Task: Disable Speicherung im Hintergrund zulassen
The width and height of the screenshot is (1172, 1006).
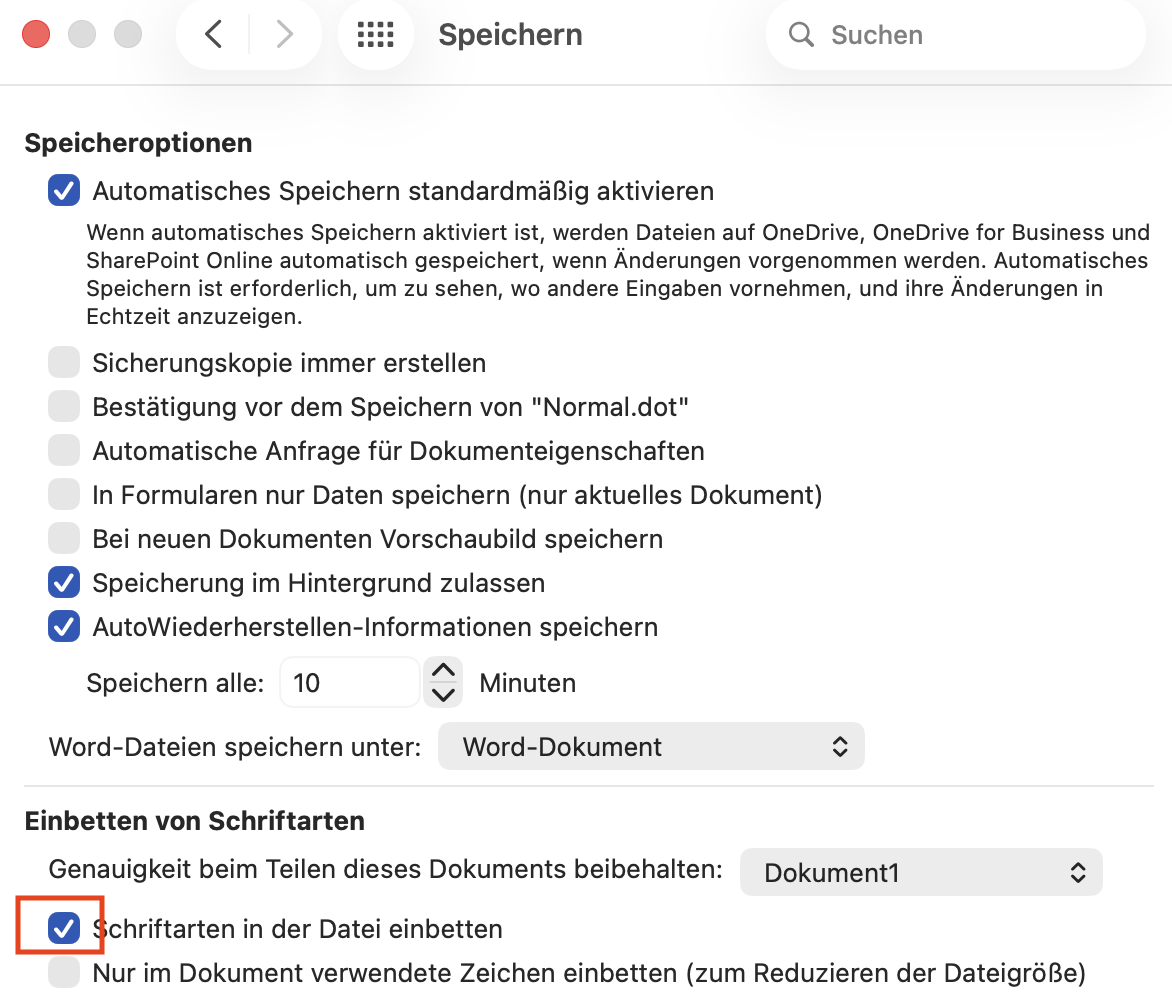Action: point(63,582)
